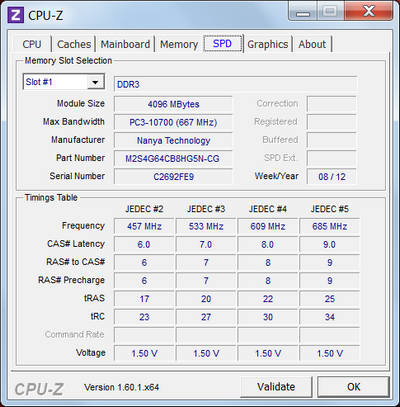
Task: Click the Nanya Technology manufacturer field
Action: click(173, 140)
